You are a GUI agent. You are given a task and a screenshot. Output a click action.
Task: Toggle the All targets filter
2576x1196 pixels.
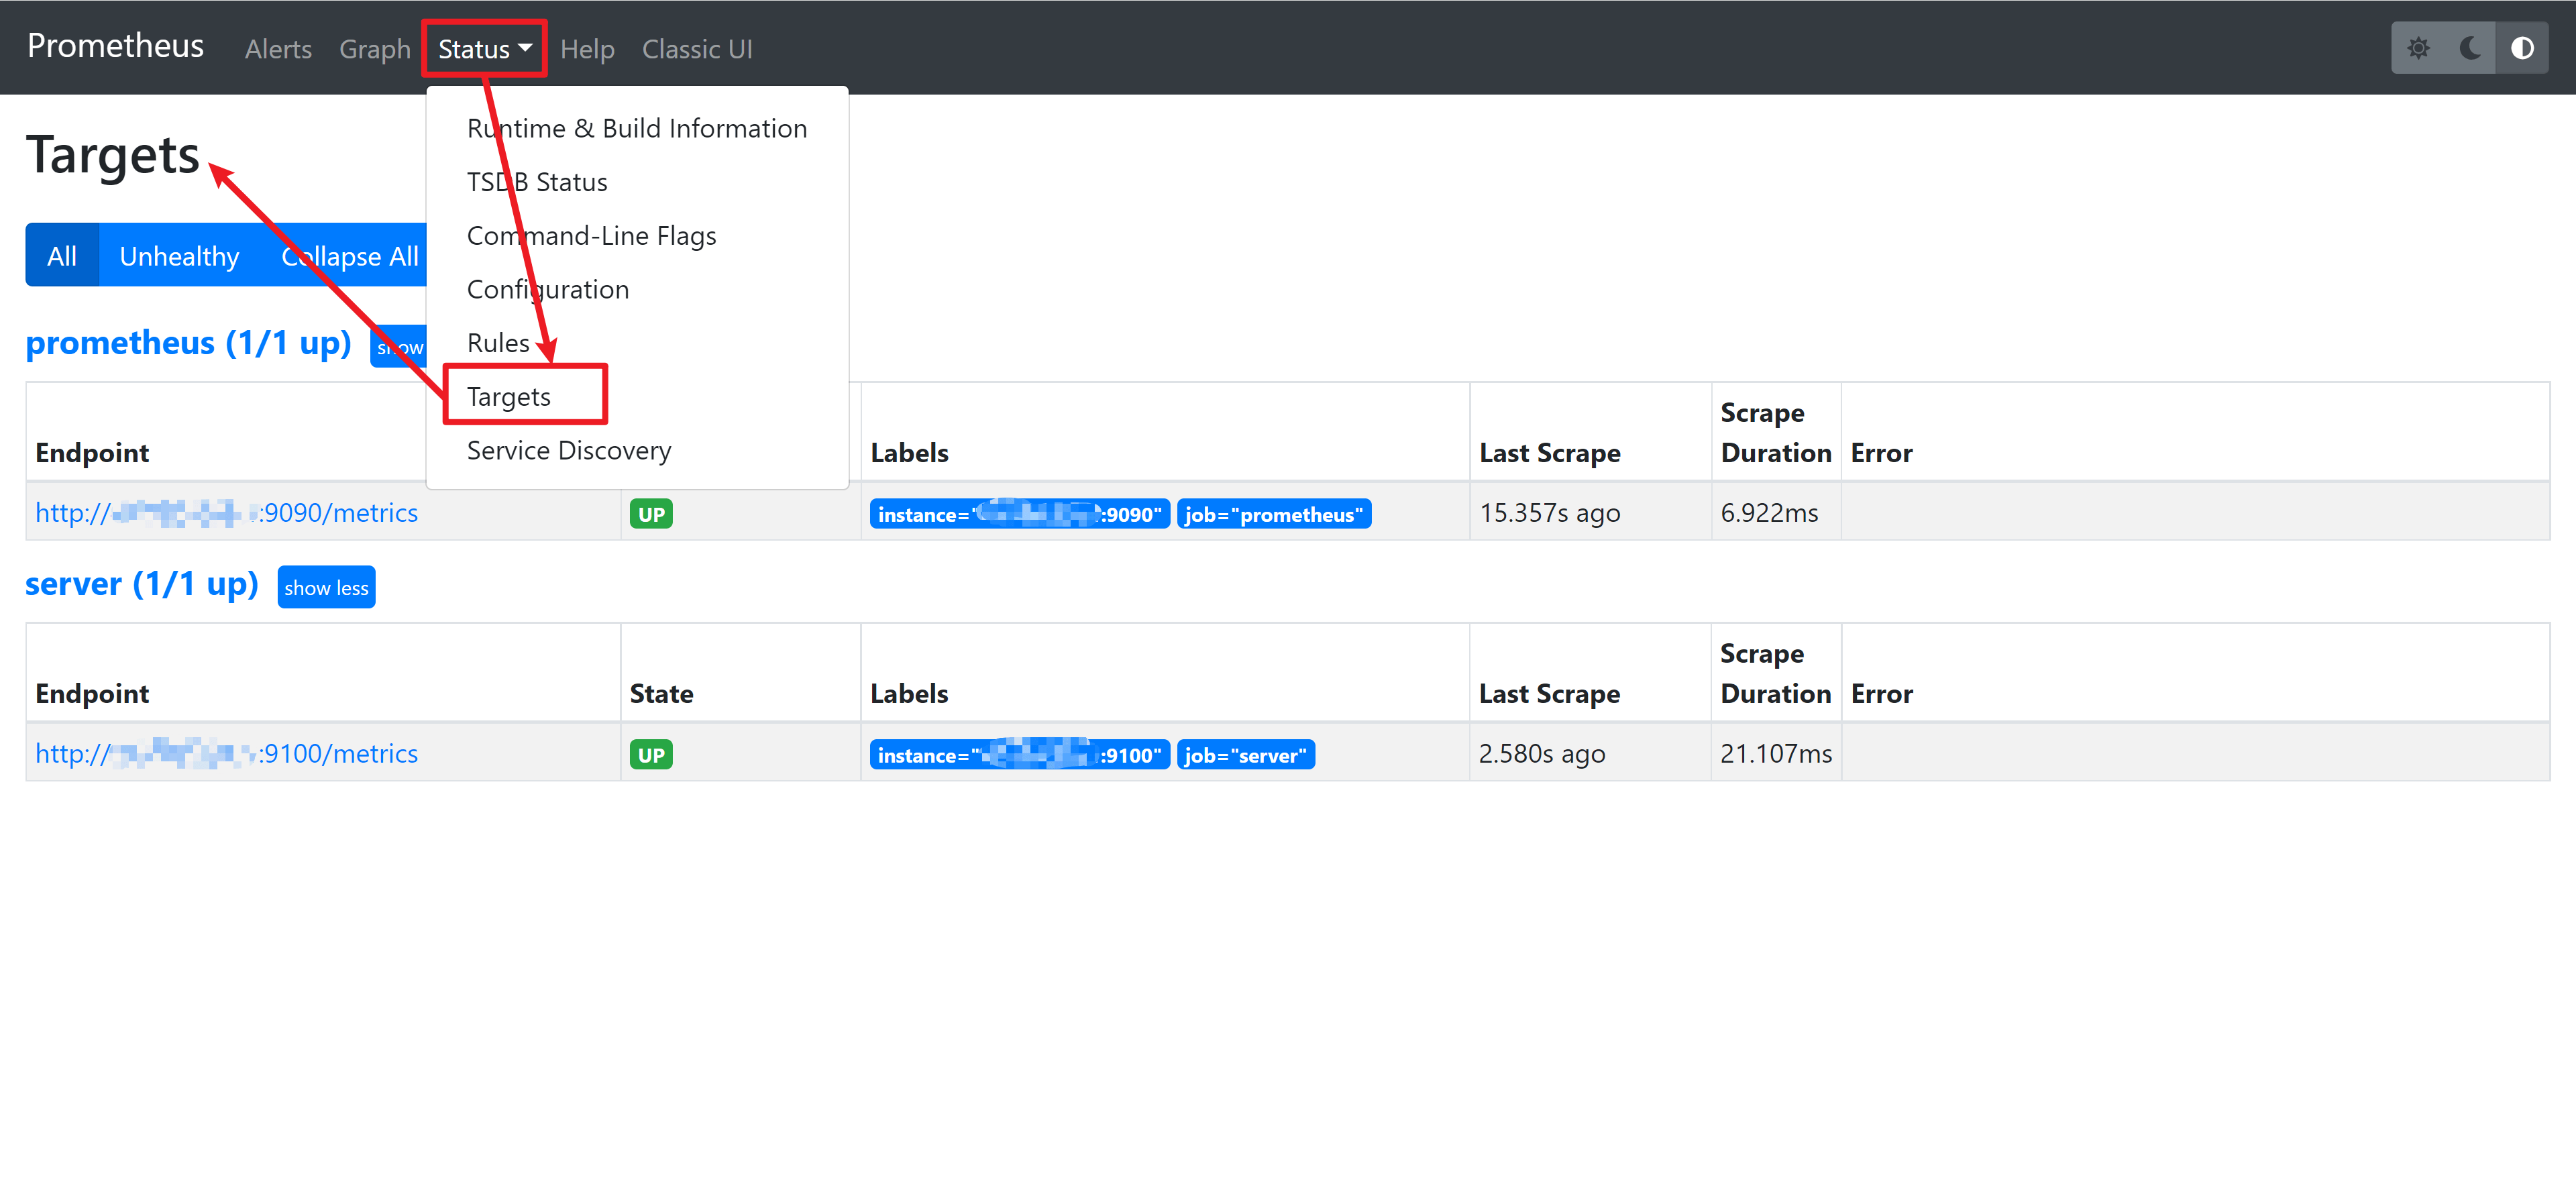point(62,256)
